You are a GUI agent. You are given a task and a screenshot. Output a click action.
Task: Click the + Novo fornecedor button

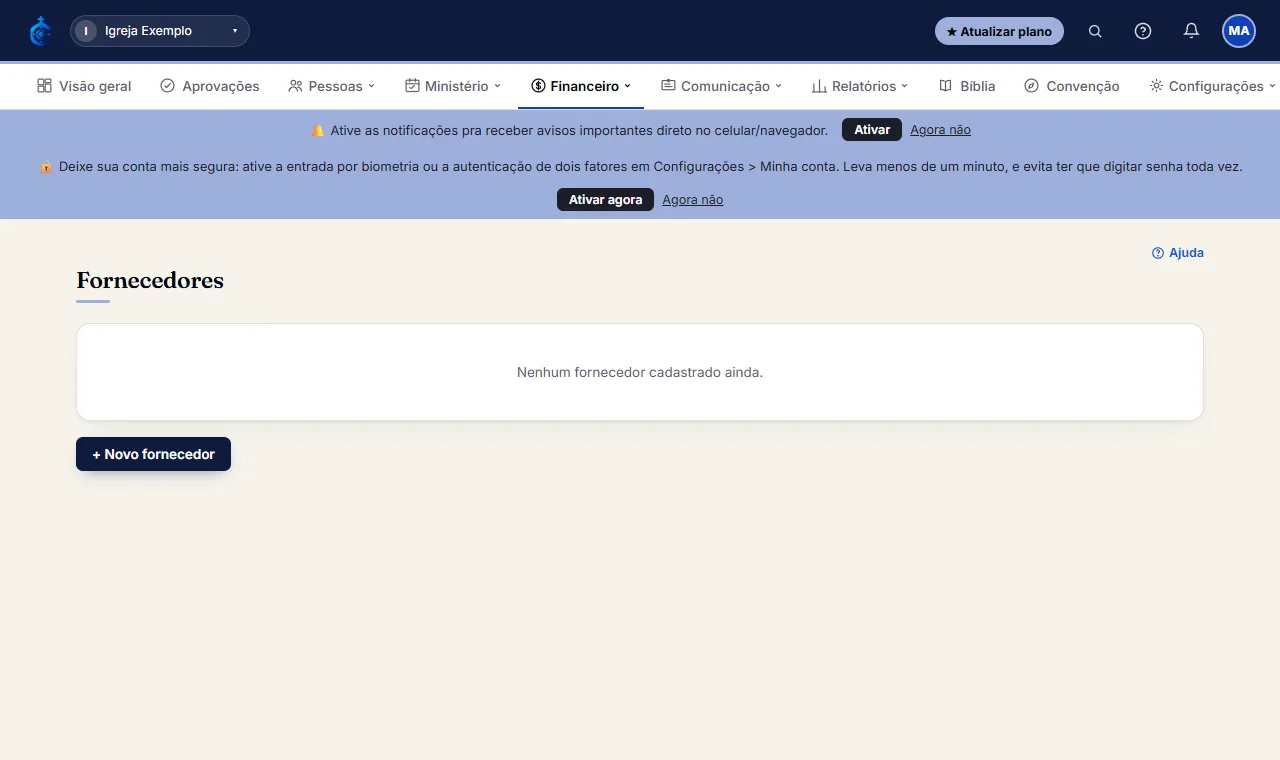point(153,454)
